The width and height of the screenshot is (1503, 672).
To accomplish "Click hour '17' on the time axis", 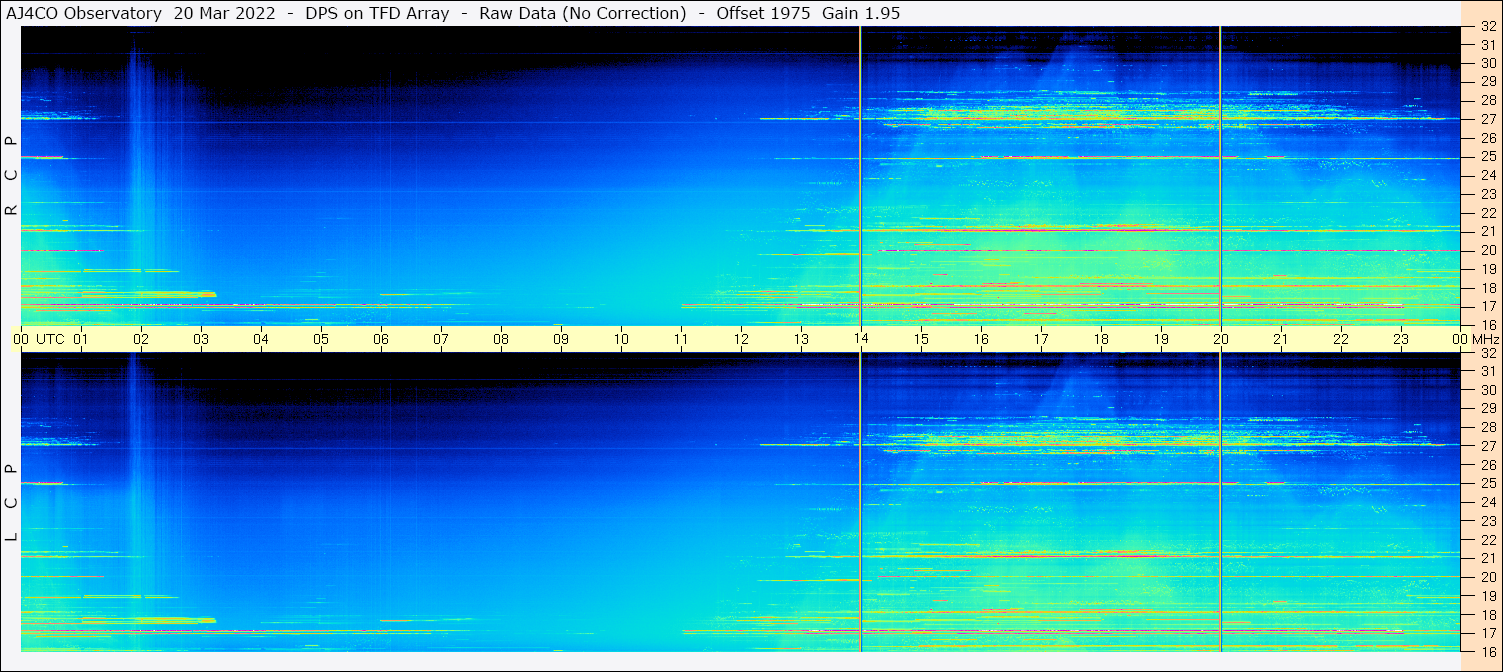I will click(1041, 339).
